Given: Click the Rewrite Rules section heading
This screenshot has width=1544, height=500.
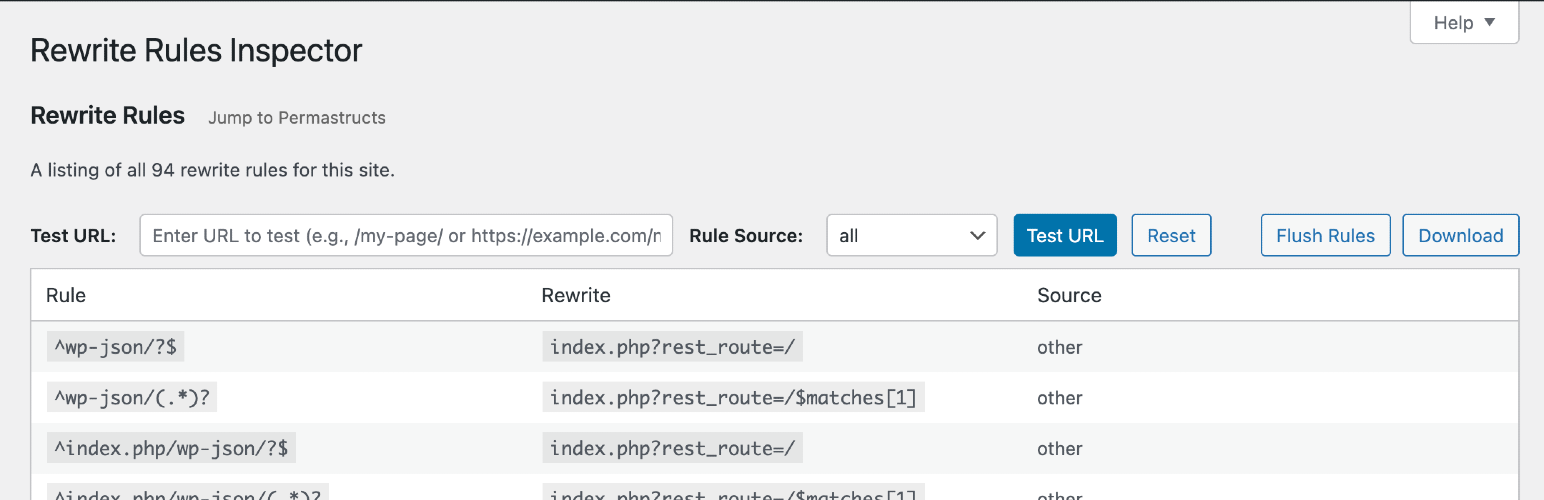Looking at the screenshot, I should (x=108, y=116).
